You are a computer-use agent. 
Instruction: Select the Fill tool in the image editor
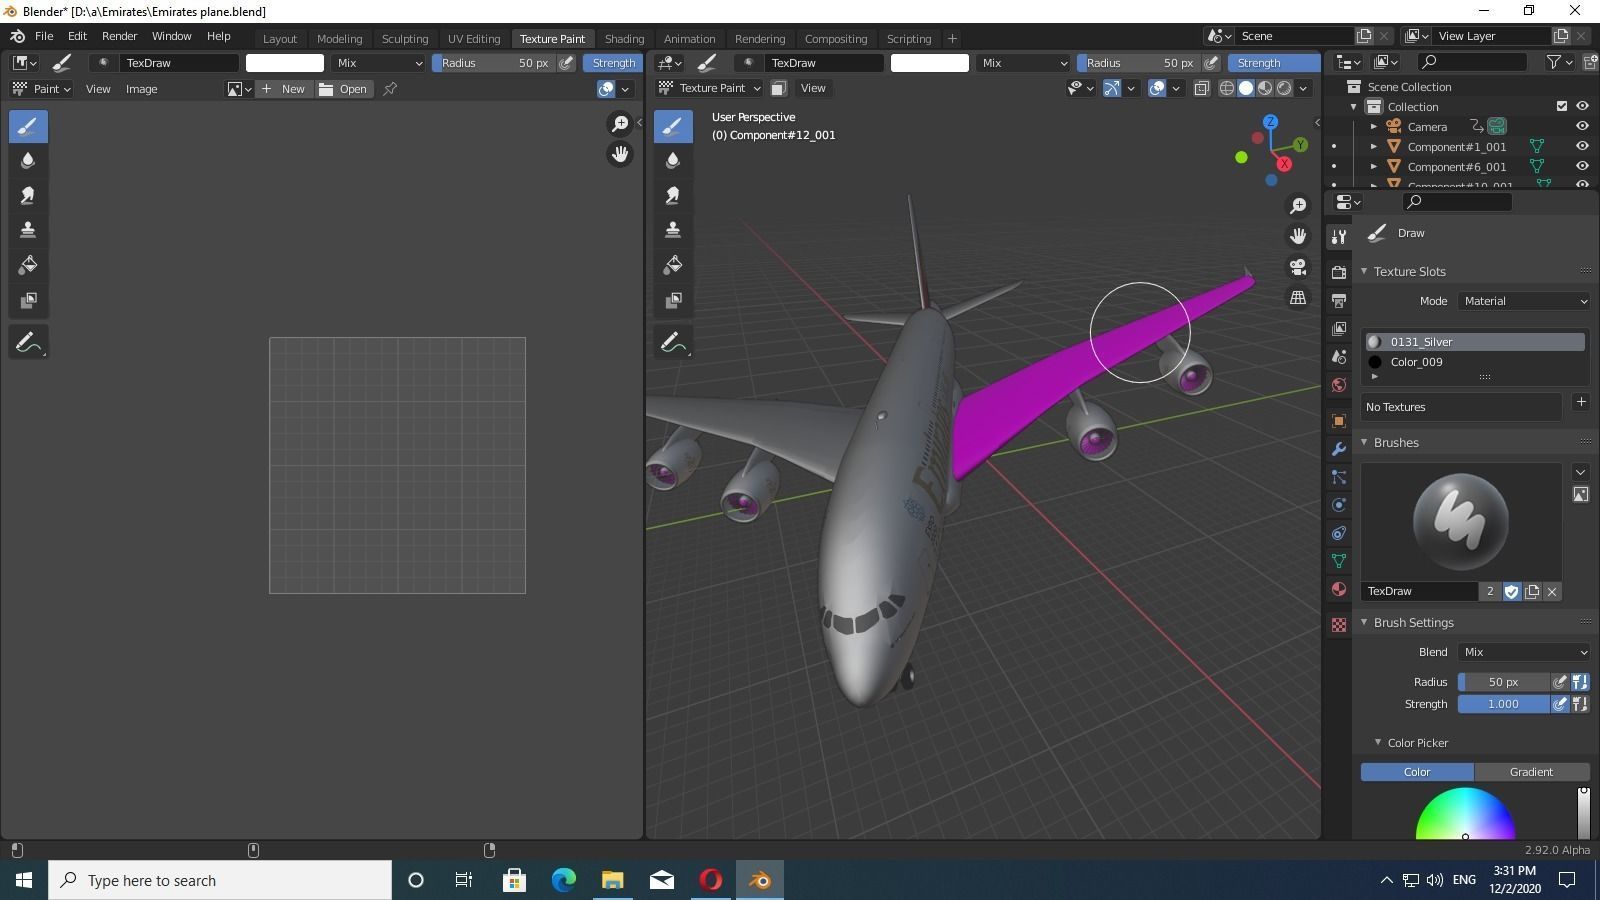point(28,264)
